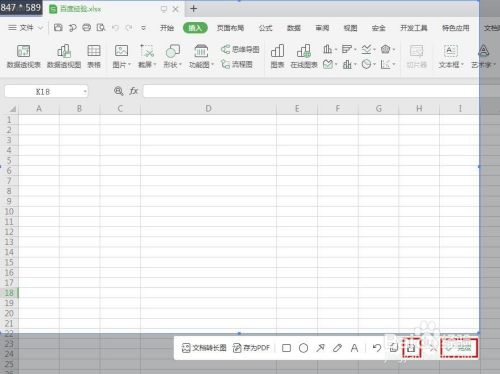
Task: Open the 图片 picture insert option
Action: (x=121, y=56)
